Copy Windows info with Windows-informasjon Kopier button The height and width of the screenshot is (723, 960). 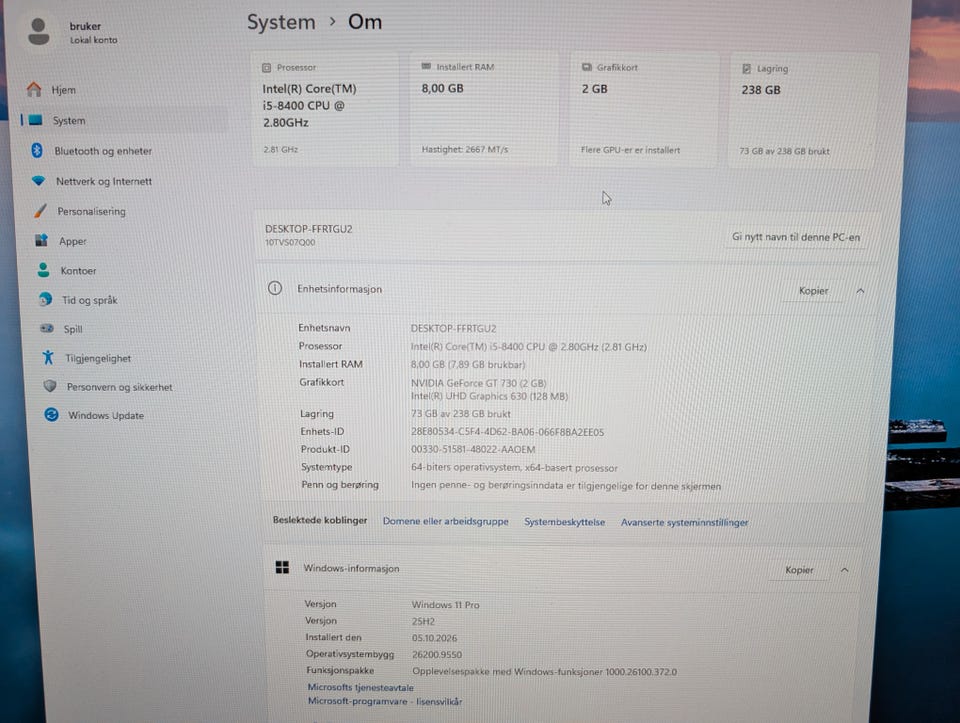(799, 570)
